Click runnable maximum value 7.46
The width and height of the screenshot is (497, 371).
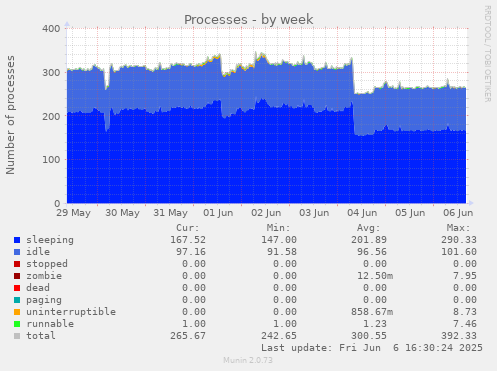[465, 324]
